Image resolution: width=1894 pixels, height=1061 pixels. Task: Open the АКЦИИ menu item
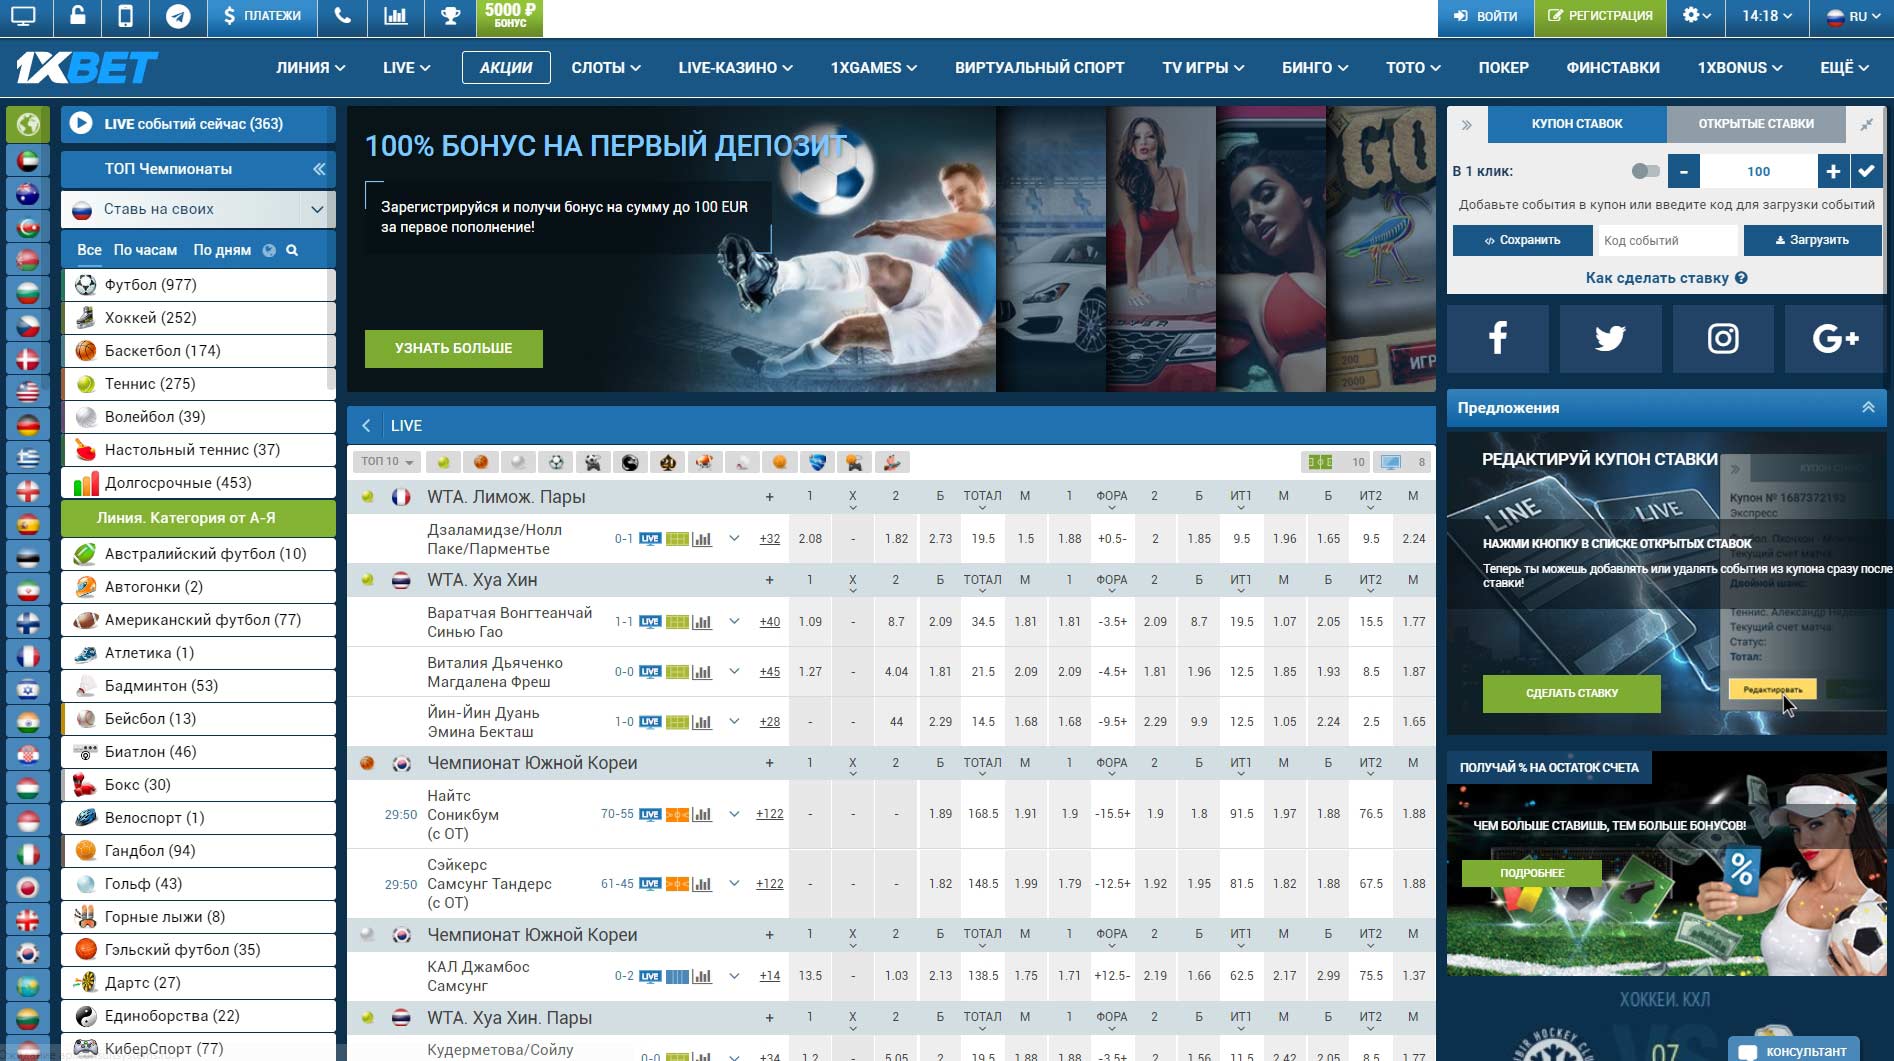click(x=505, y=67)
